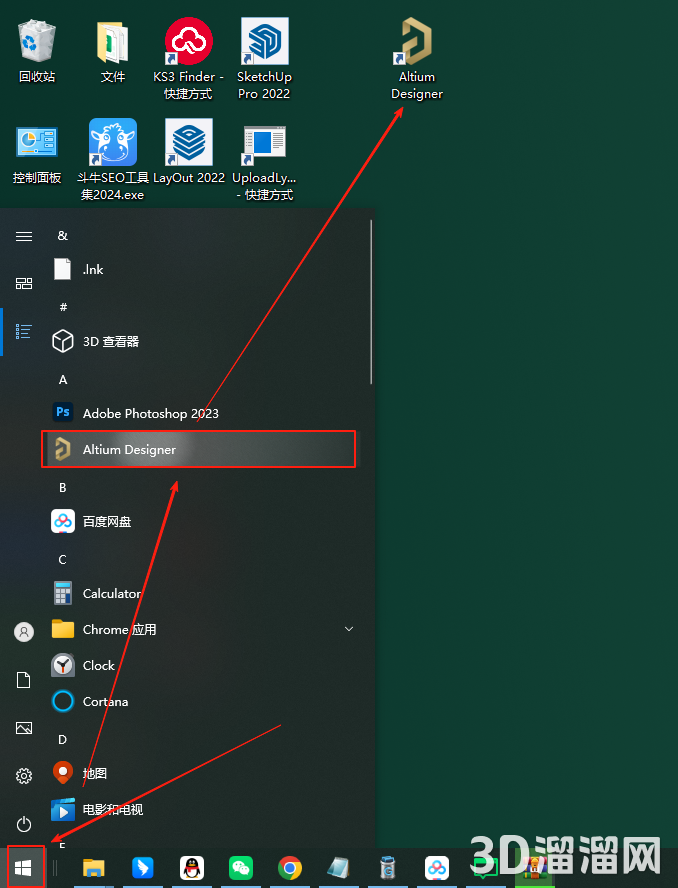Image resolution: width=678 pixels, height=888 pixels.
Task: Open Pictures from the Start sidebar
Action: [24, 728]
